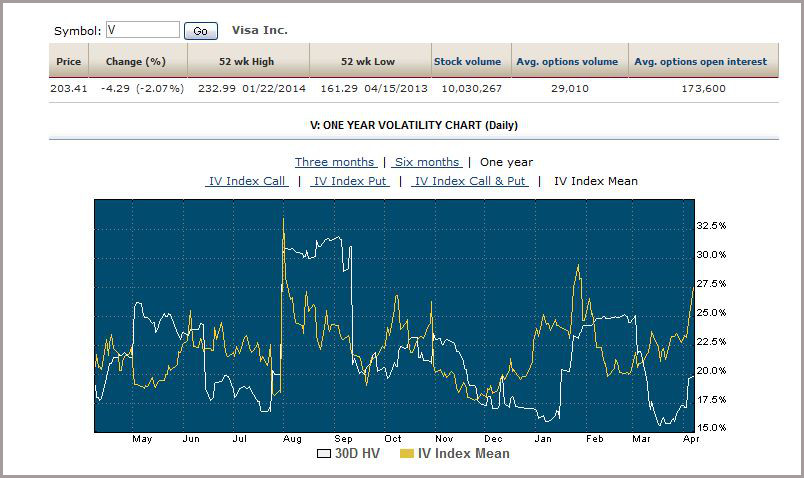804x478 pixels.
Task: Click the Symbol: field label
Action: (77, 31)
